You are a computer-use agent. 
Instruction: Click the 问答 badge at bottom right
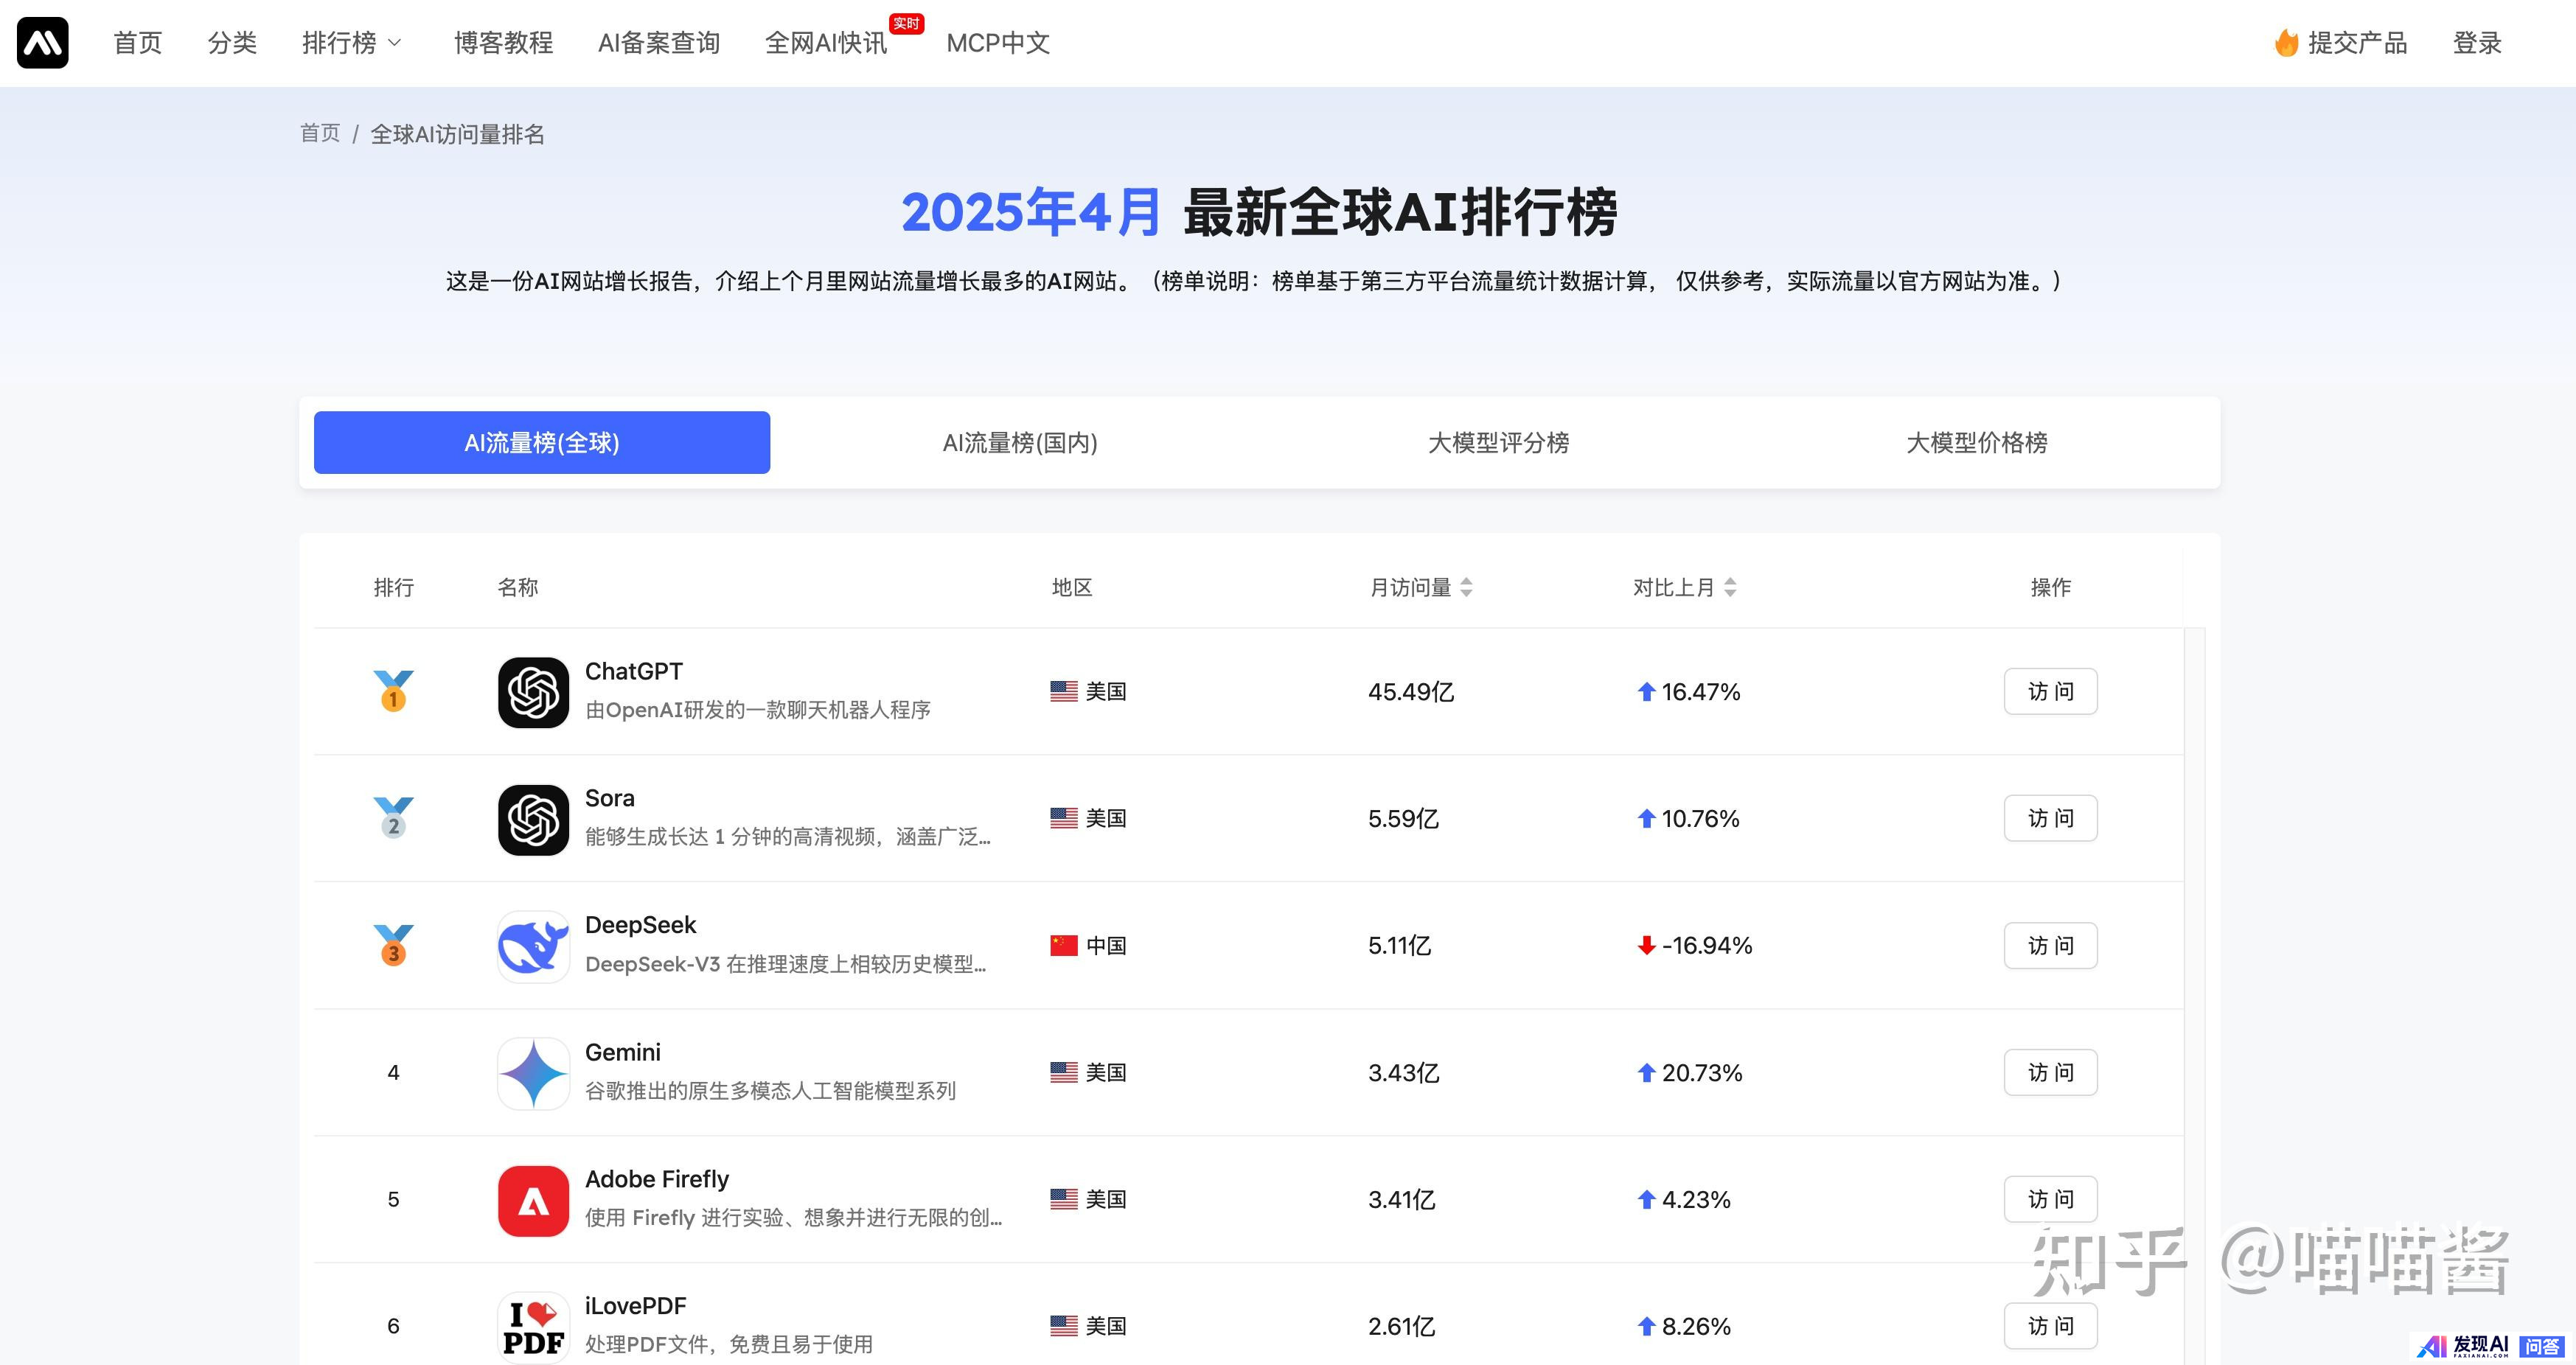2541,1346
